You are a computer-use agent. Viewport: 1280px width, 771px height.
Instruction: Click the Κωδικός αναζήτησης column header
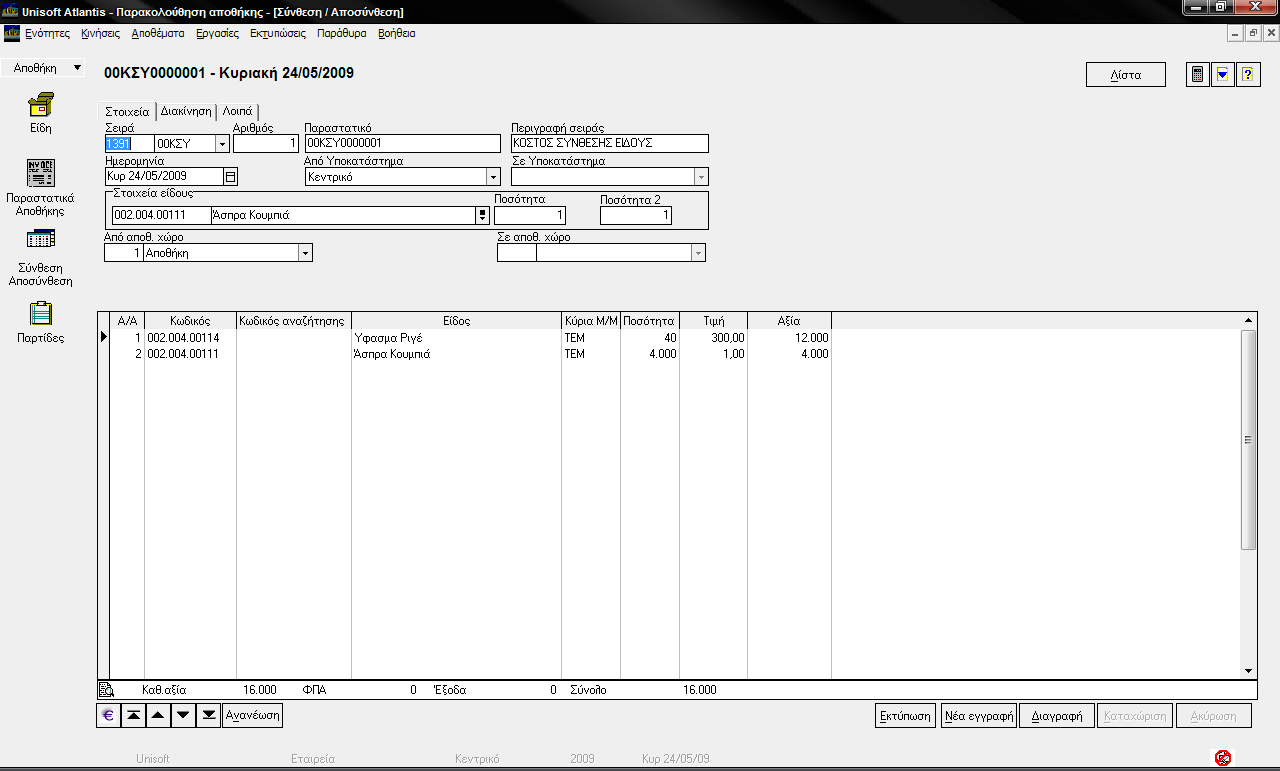coord(294,321)
